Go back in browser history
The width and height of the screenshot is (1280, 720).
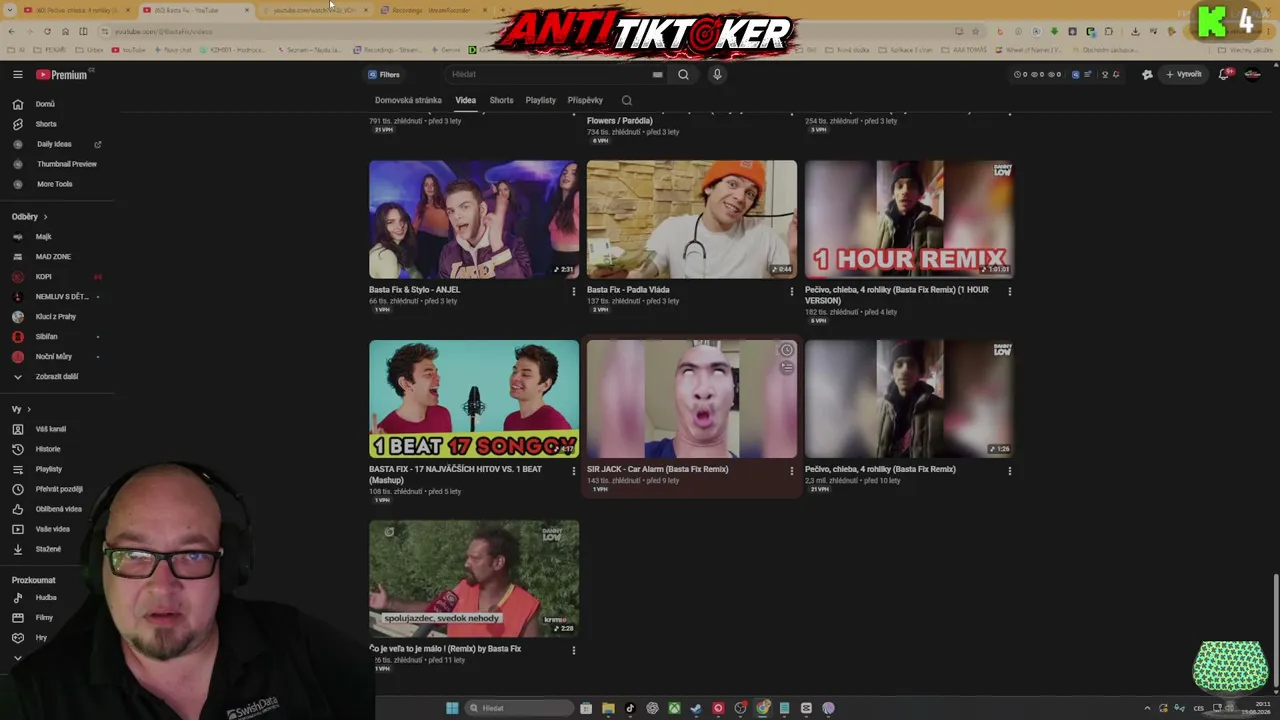click(x=11, y=31)
